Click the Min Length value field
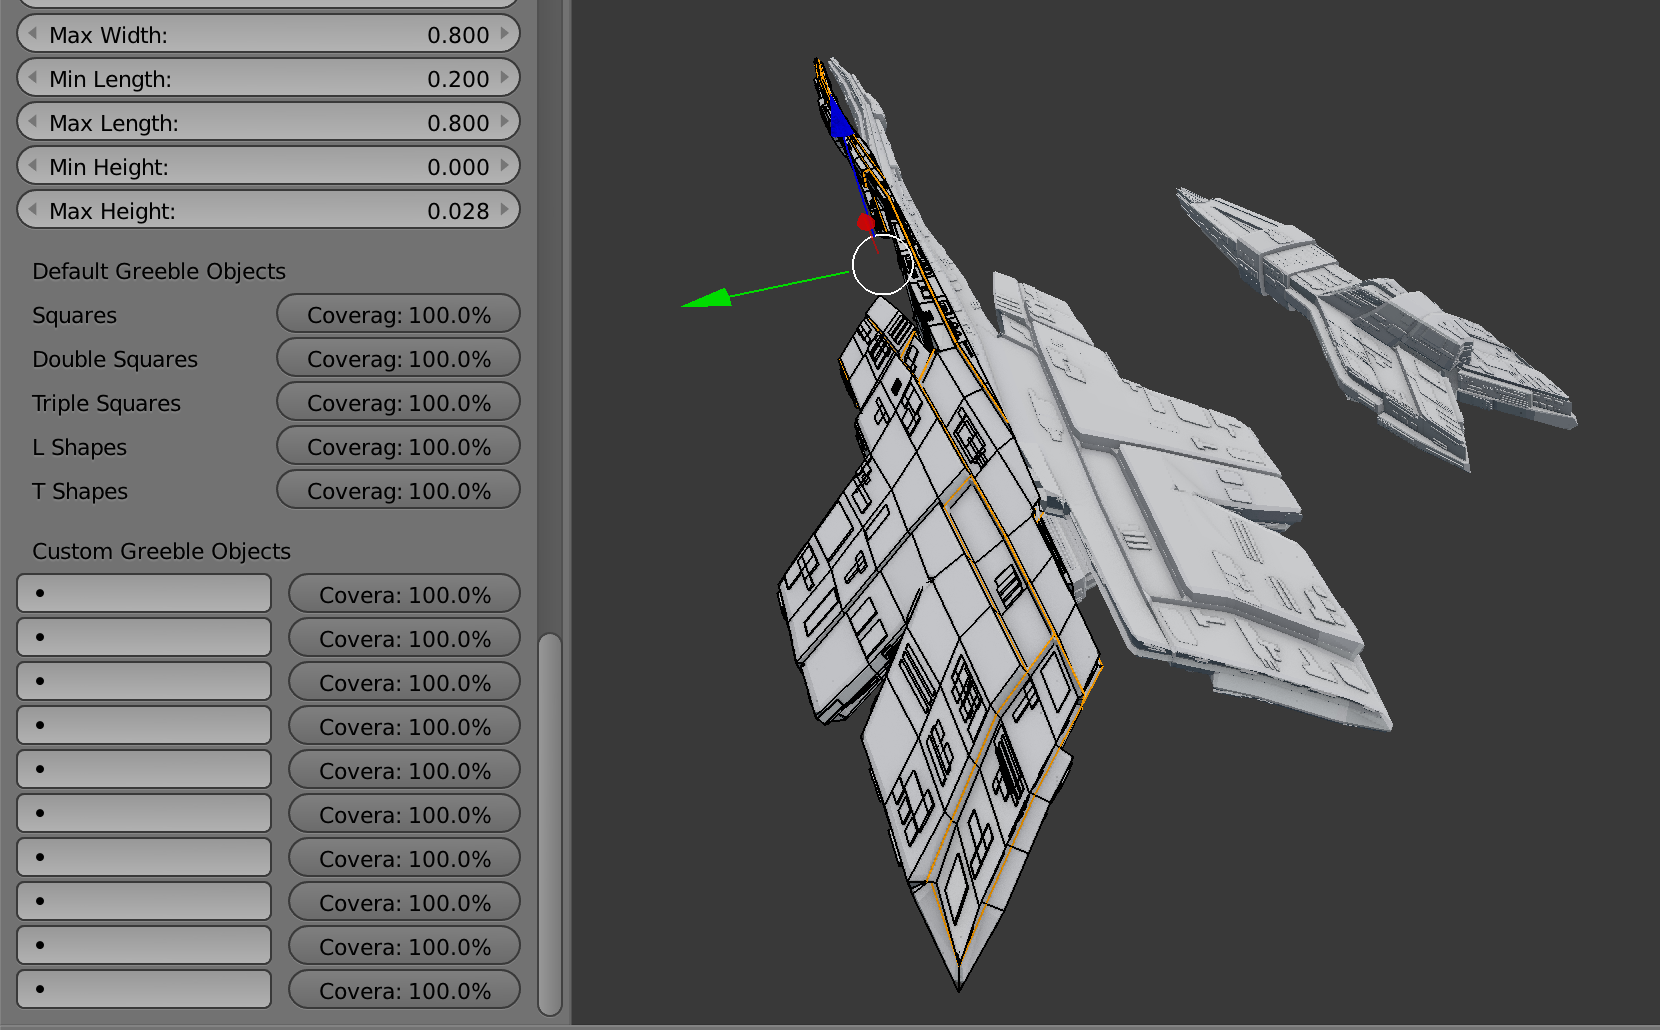The height and width of the screenshot is (1030, 1660). [x=268, y=78]
